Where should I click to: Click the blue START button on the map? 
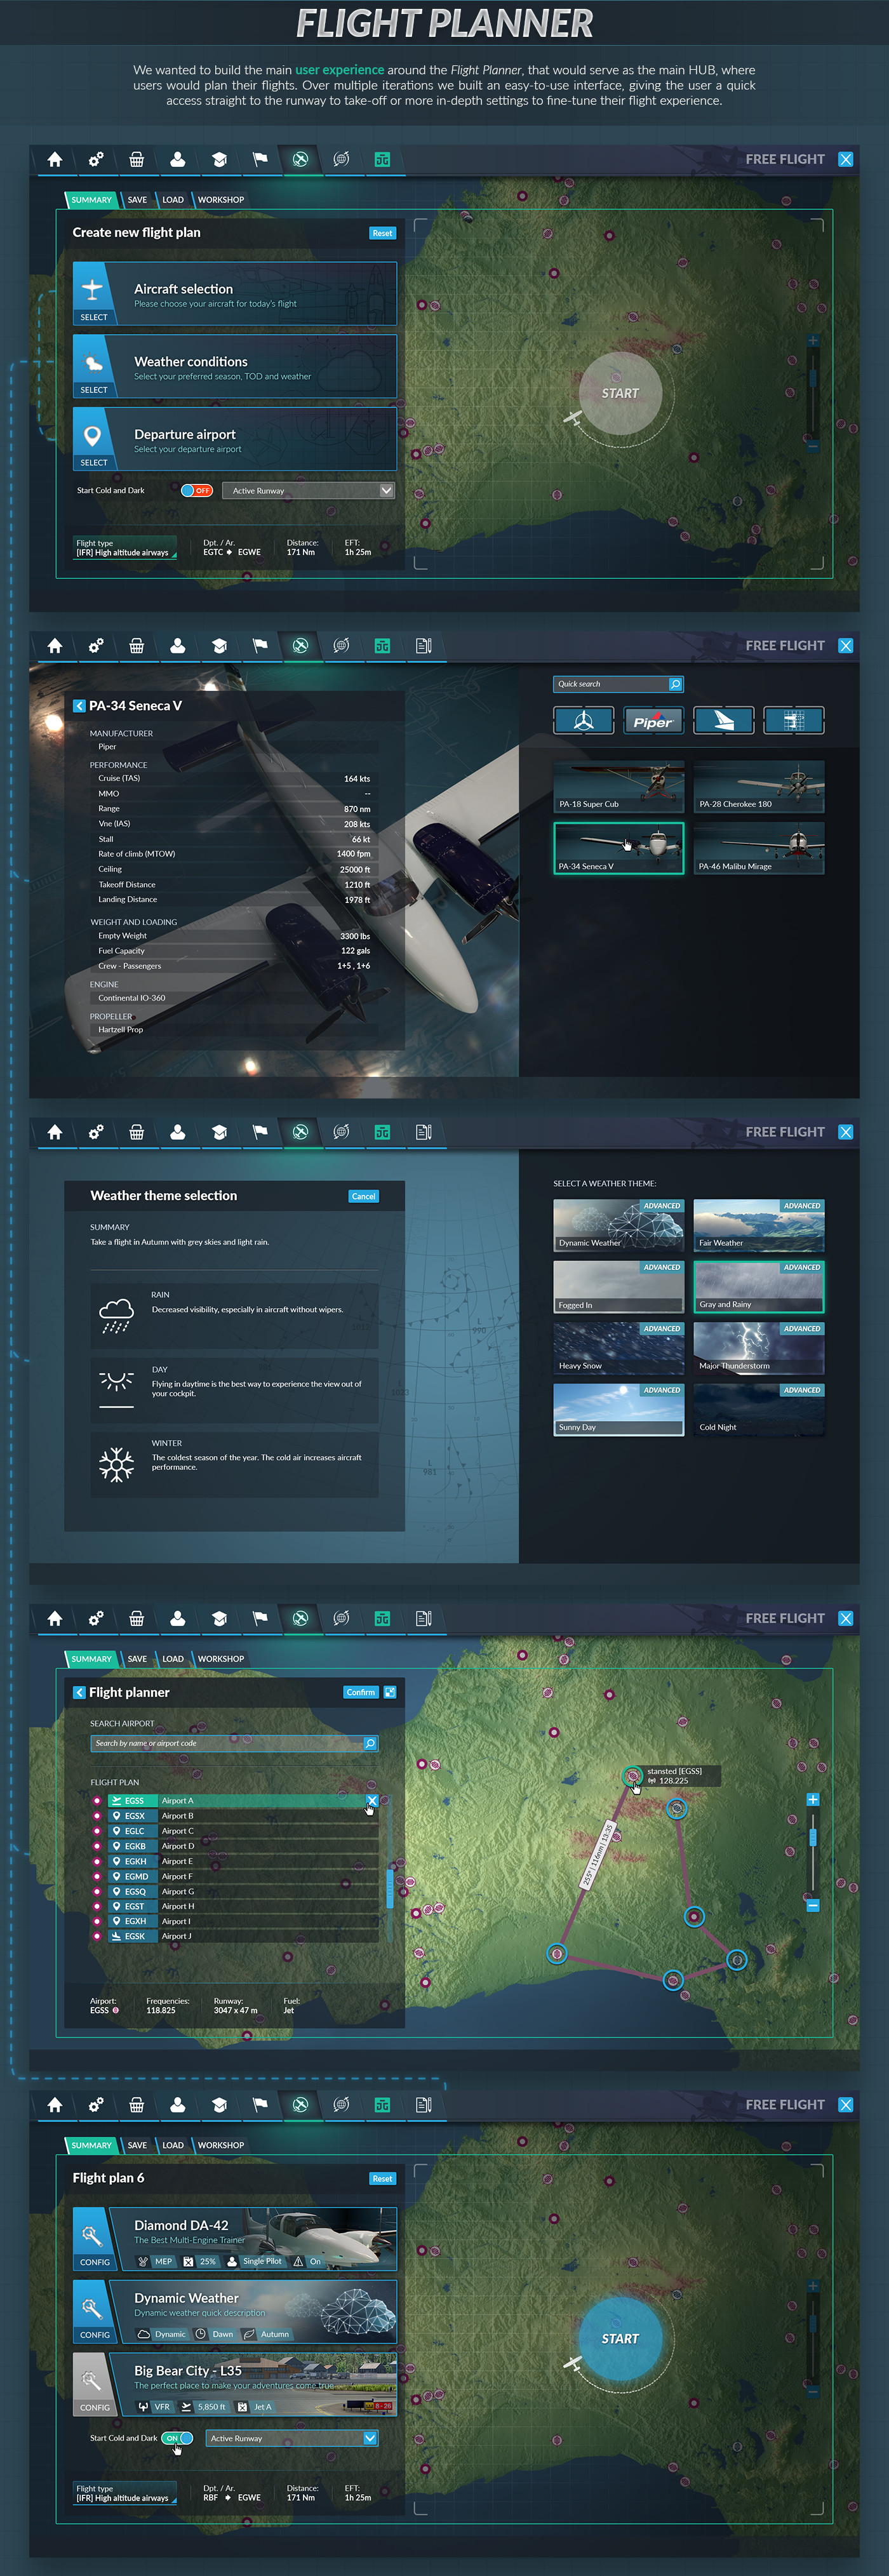click(620, 2338)
